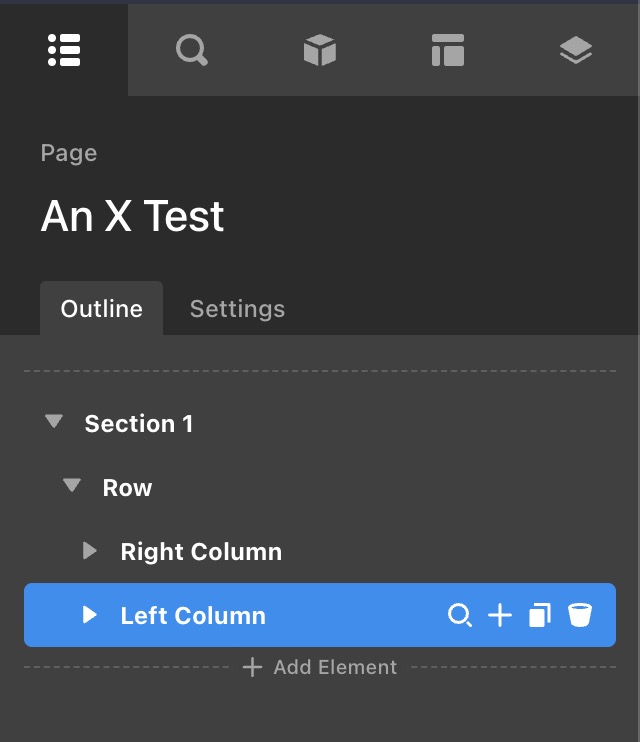Screen dimensions: 640x742
Task: Delete Left Column with trash icon
Action: point(580,615)
